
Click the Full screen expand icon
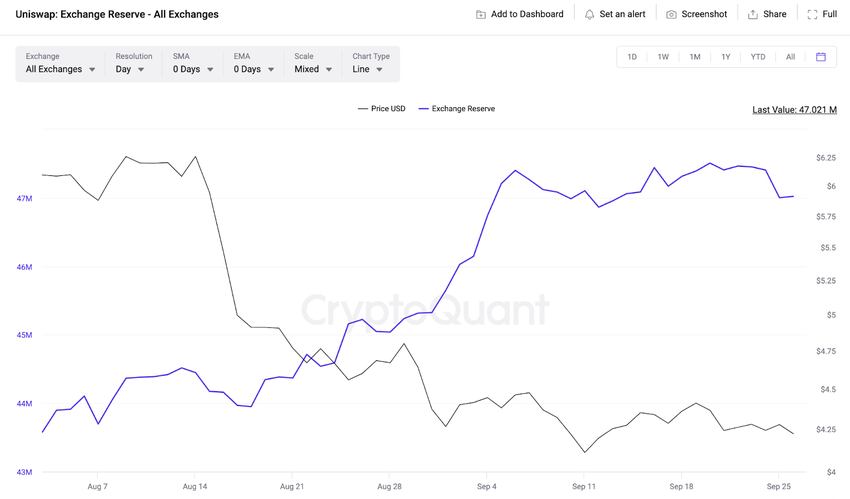[812, 15]
